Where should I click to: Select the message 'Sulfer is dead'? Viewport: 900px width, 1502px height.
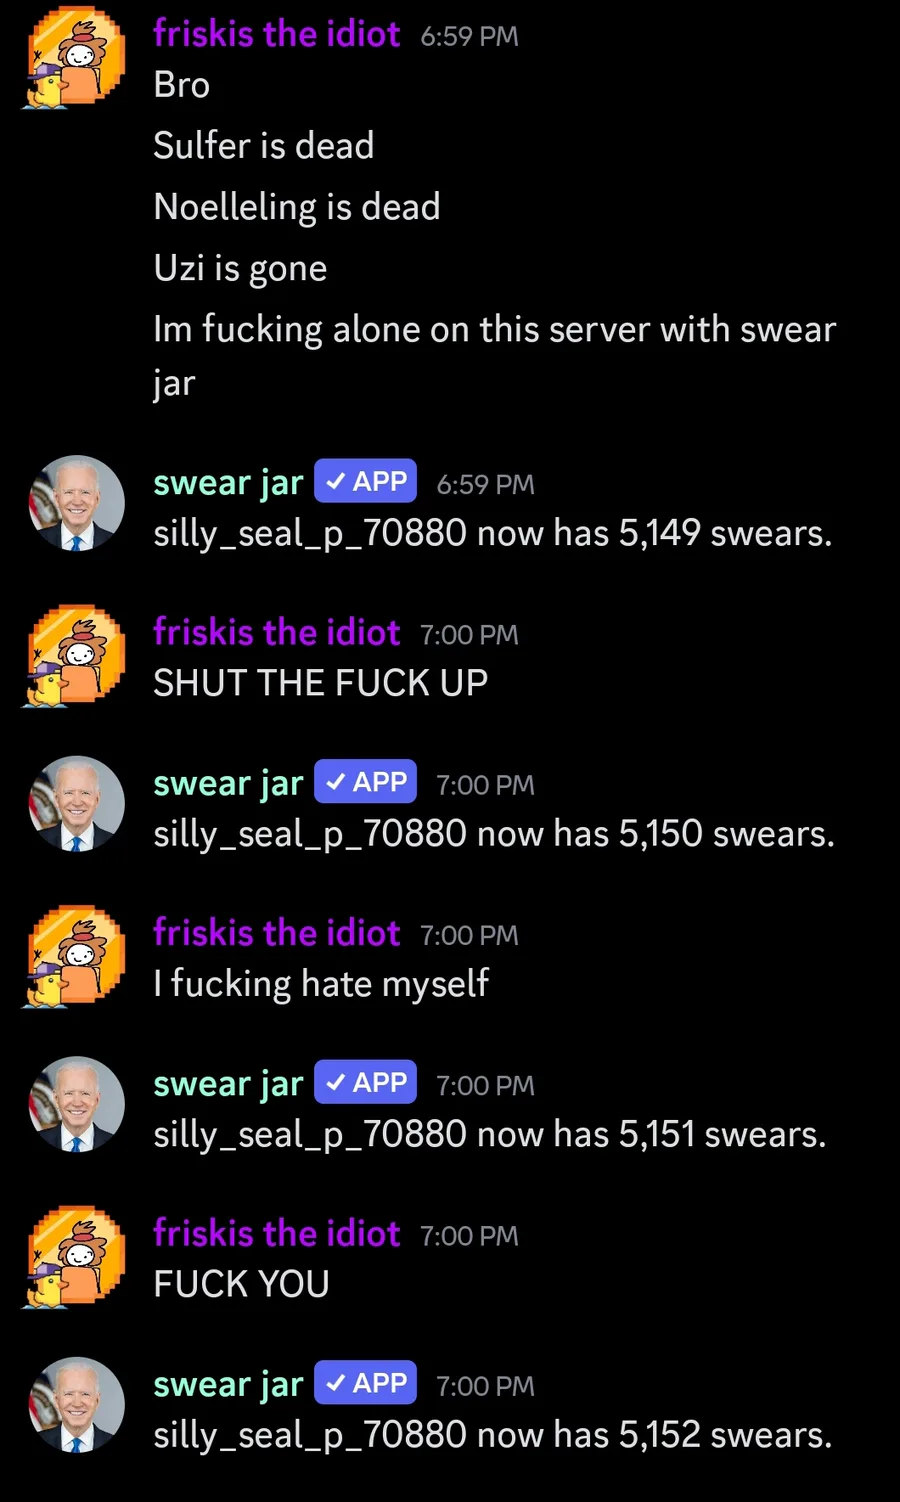click(264, 146)
